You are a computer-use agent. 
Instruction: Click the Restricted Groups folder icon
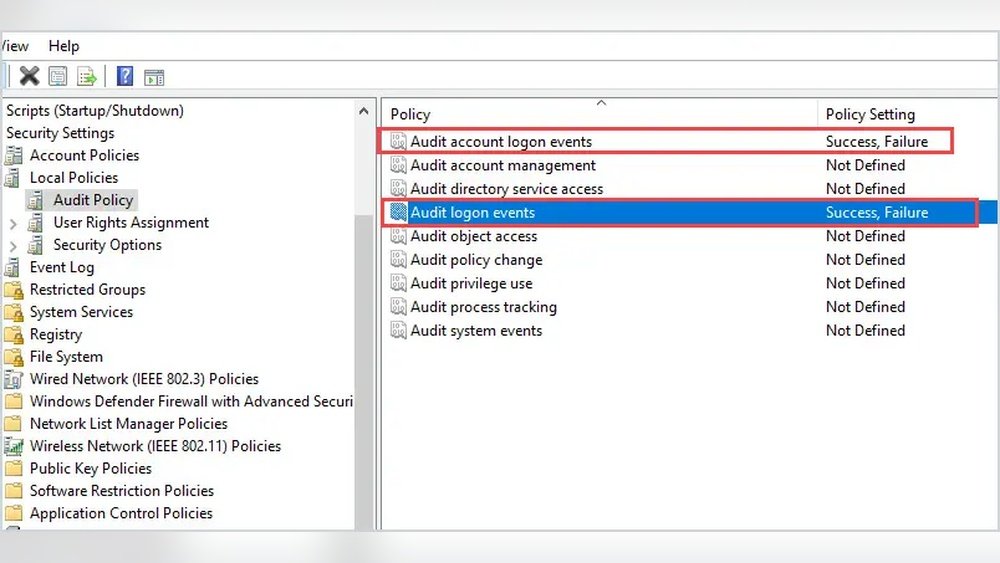[x=14, y=290]
